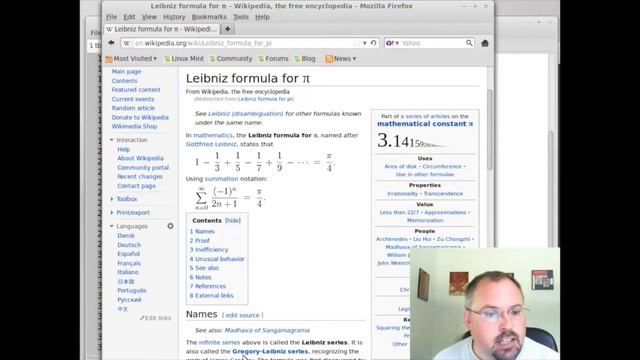Open the address bar history dropdown arrow
Image resolution: width=640 pixels, height=360 pixels.
tap(364, 43)
